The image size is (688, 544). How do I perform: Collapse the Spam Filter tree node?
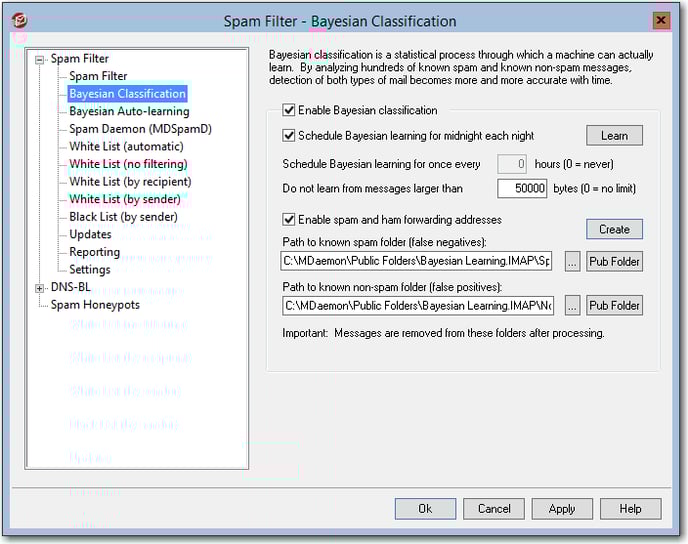click(x=39, y=59)
